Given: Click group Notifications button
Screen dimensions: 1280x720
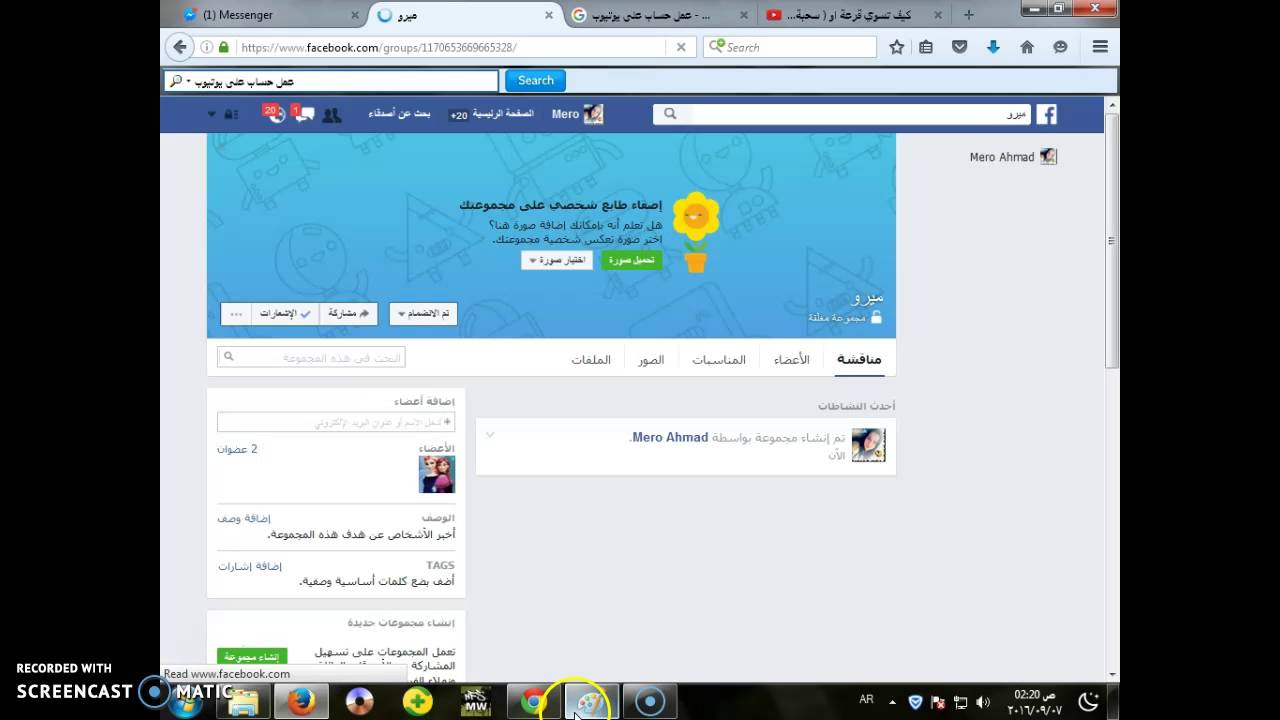Looking at the screenshot, I should pos(285,313).
